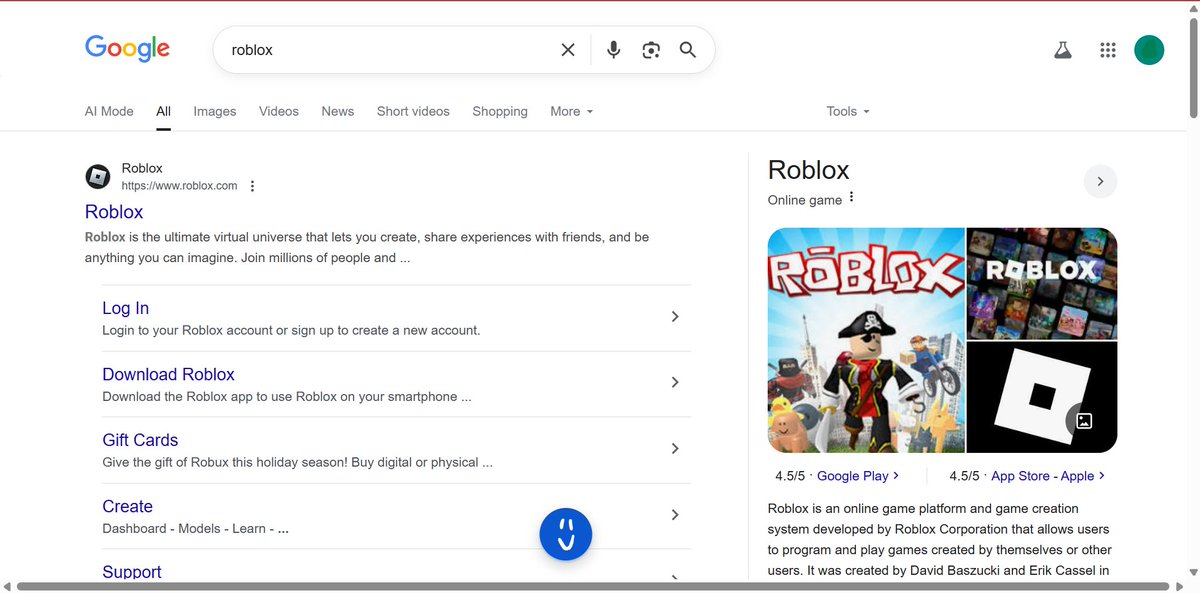Viewport: 1200px width, 593px height.
Task: Switch to the AI Mode tab
Action: coord(109,111)
